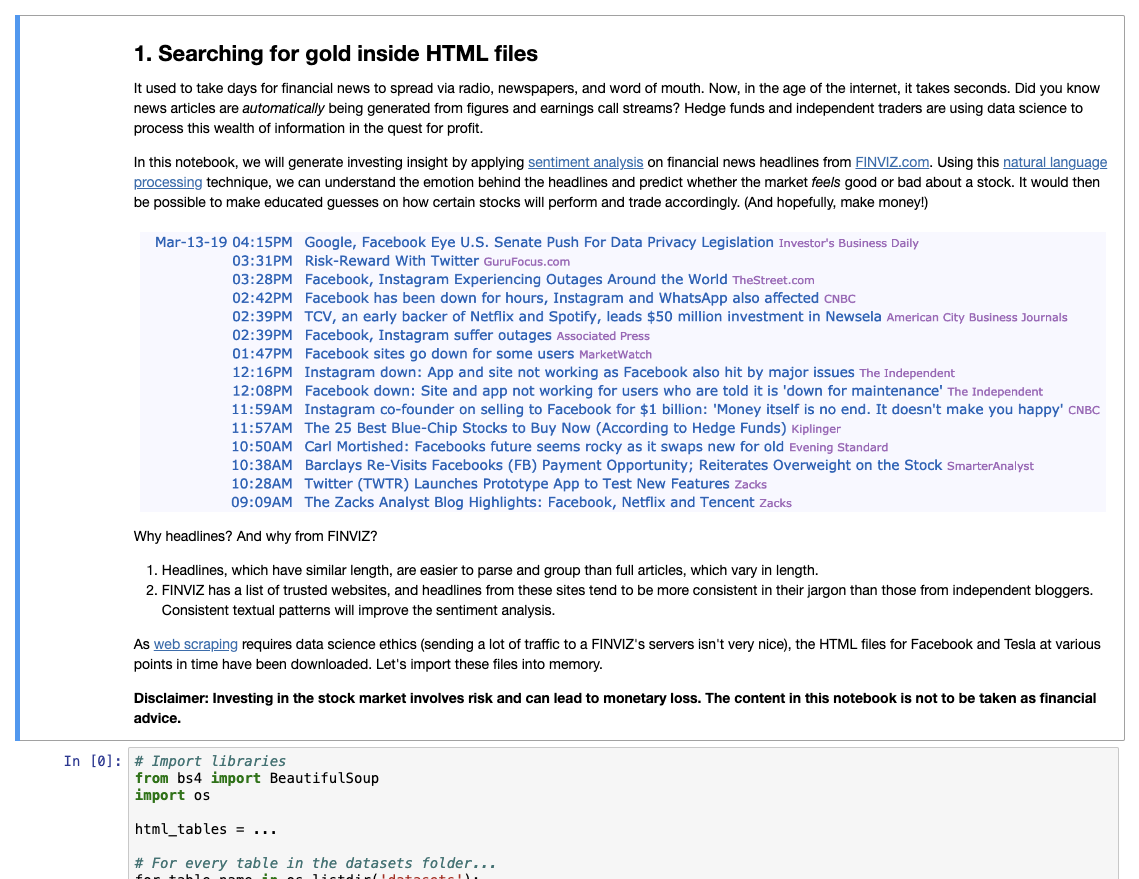Click headline 'Facebook, Instagram suffer outages'
This screenshot has height=879, width=1139.
click(x=428, y=336)
